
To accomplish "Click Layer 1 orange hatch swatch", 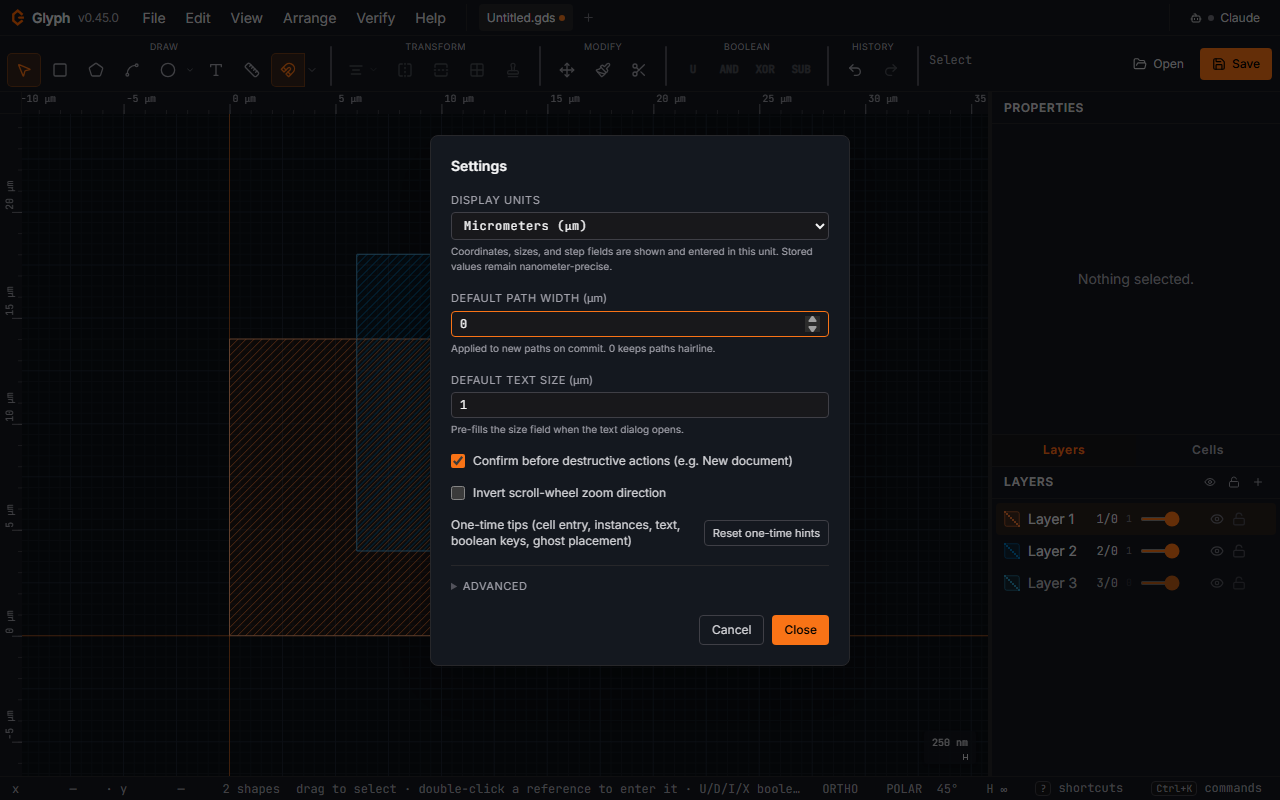I will pyautogui.click(x=1012, y=519).
